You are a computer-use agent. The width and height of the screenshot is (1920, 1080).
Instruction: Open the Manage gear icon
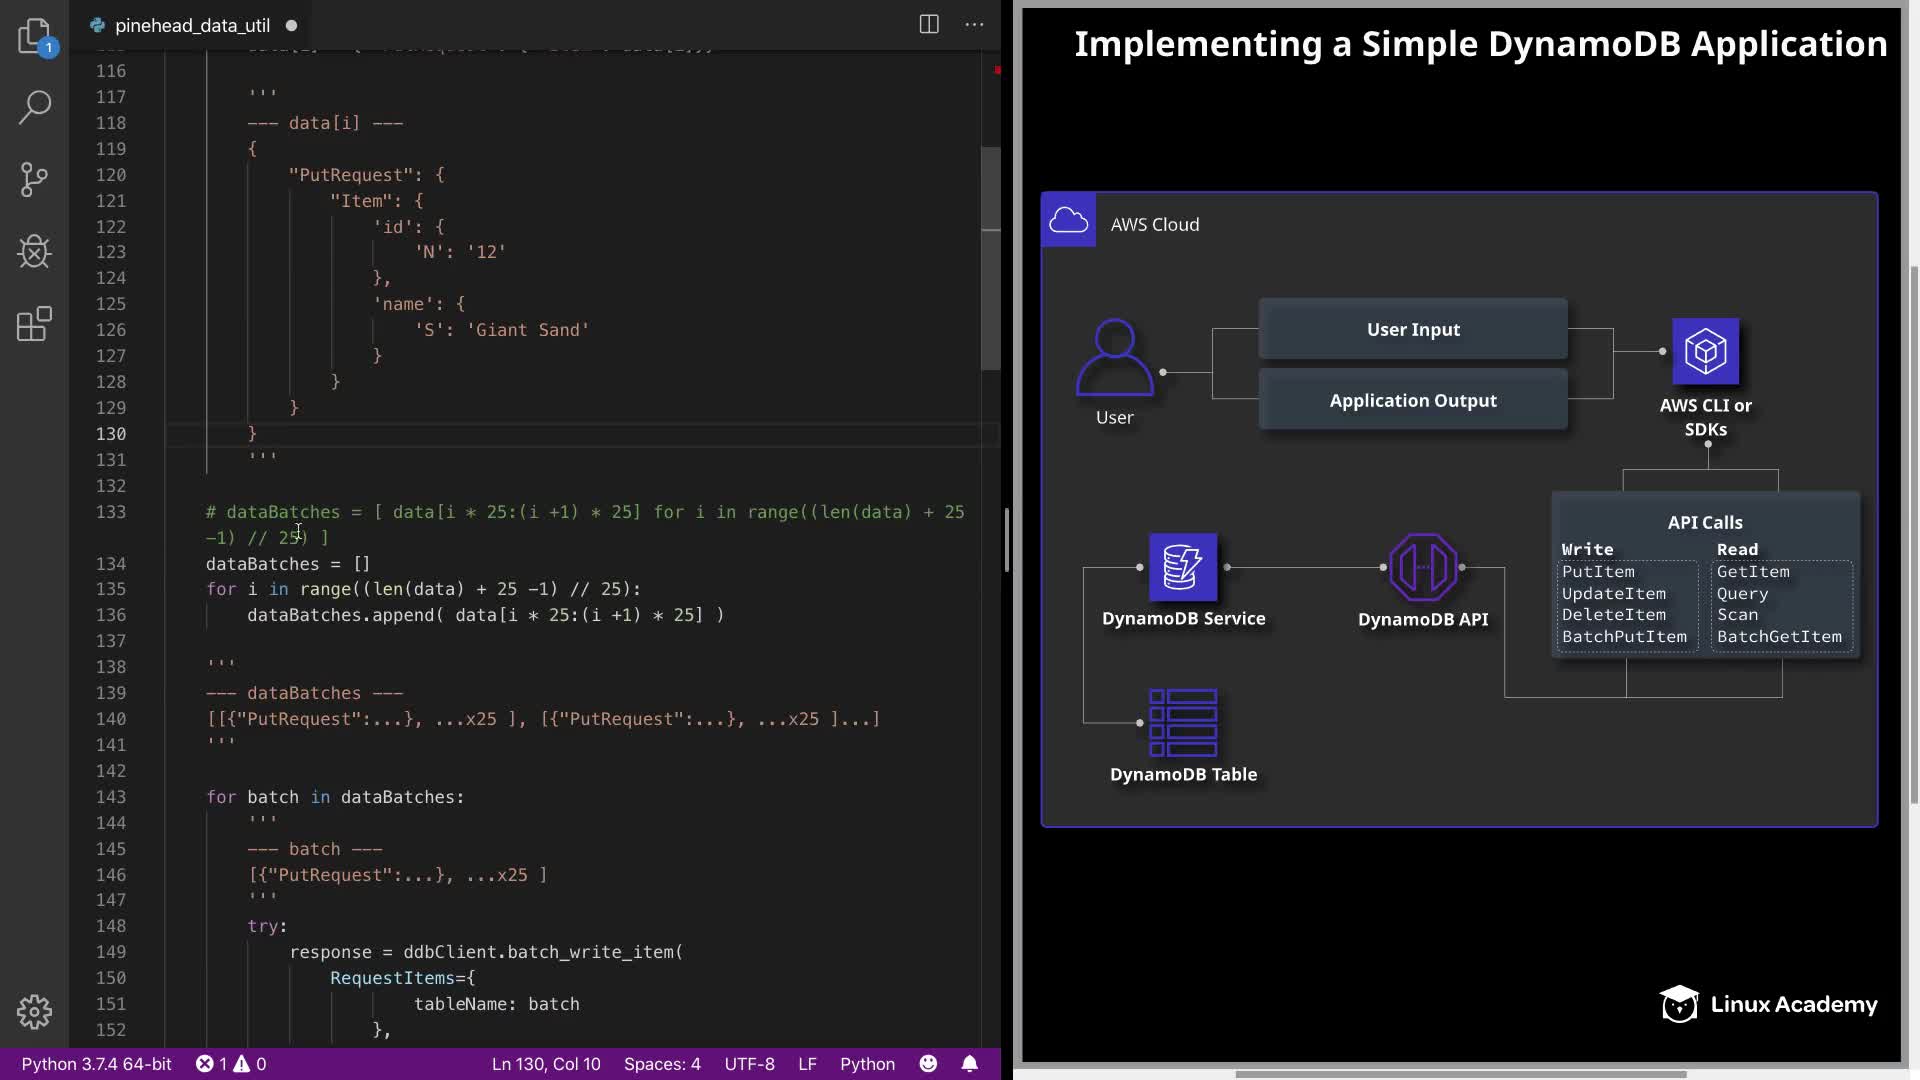(34, 1012)
